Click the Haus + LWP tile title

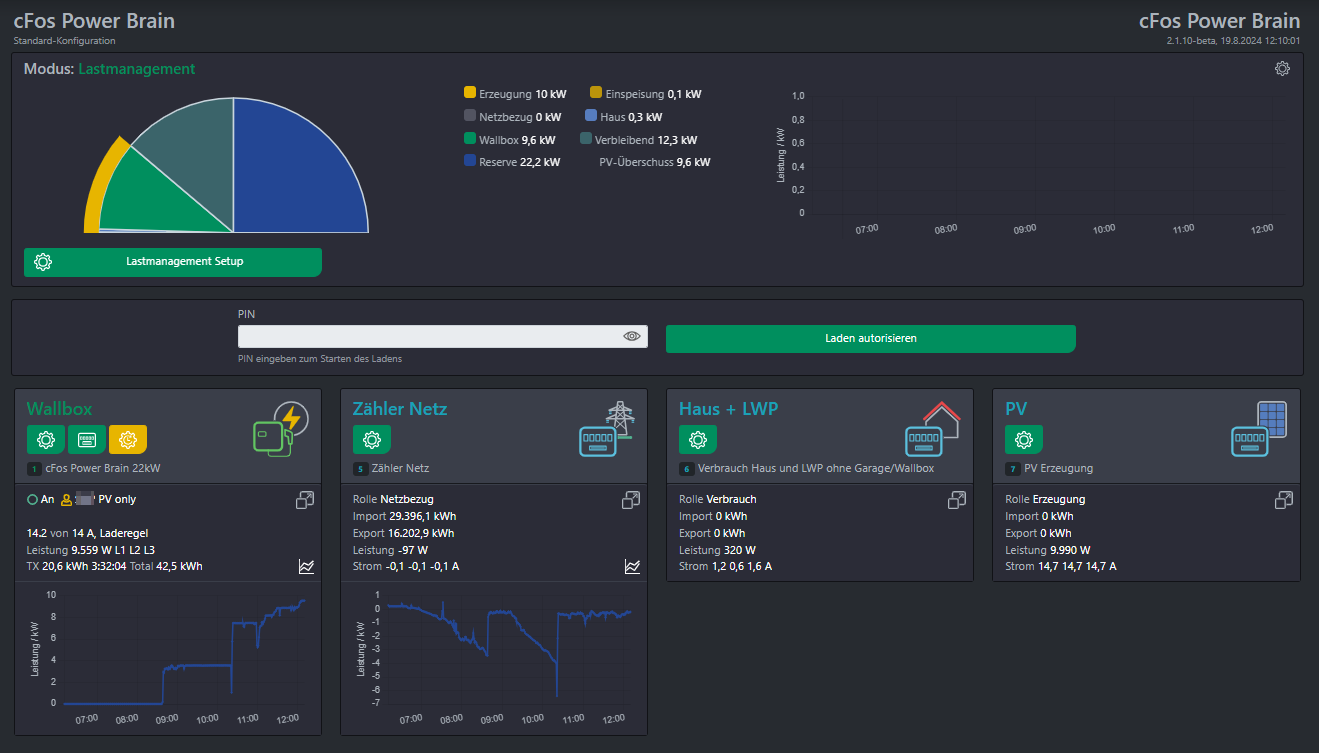click(x=728, y=409)
